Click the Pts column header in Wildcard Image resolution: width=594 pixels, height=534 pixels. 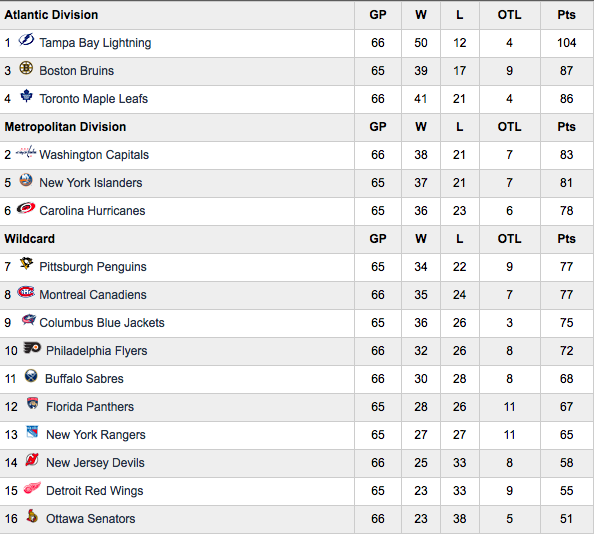click(566, 239)
